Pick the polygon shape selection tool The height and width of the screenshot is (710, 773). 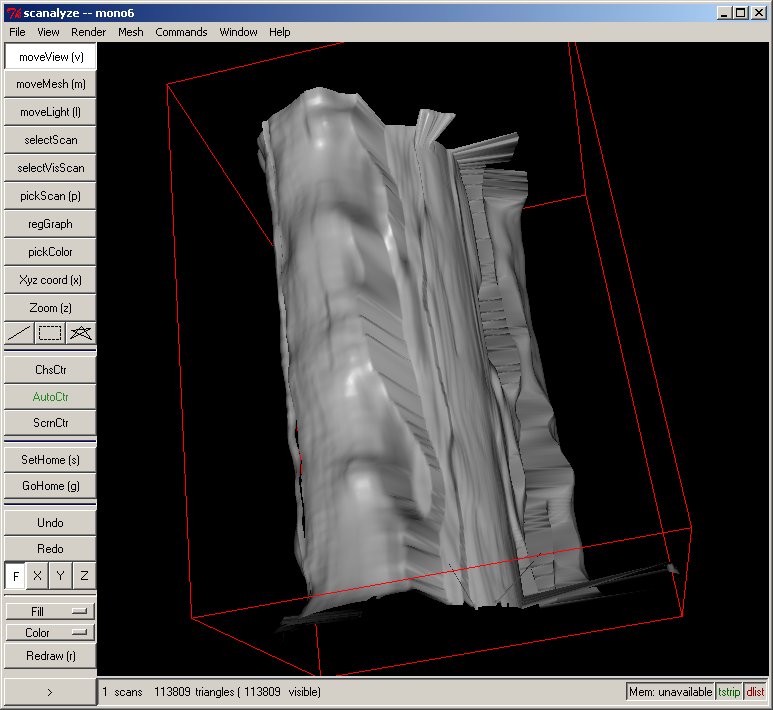click(80, 333)
